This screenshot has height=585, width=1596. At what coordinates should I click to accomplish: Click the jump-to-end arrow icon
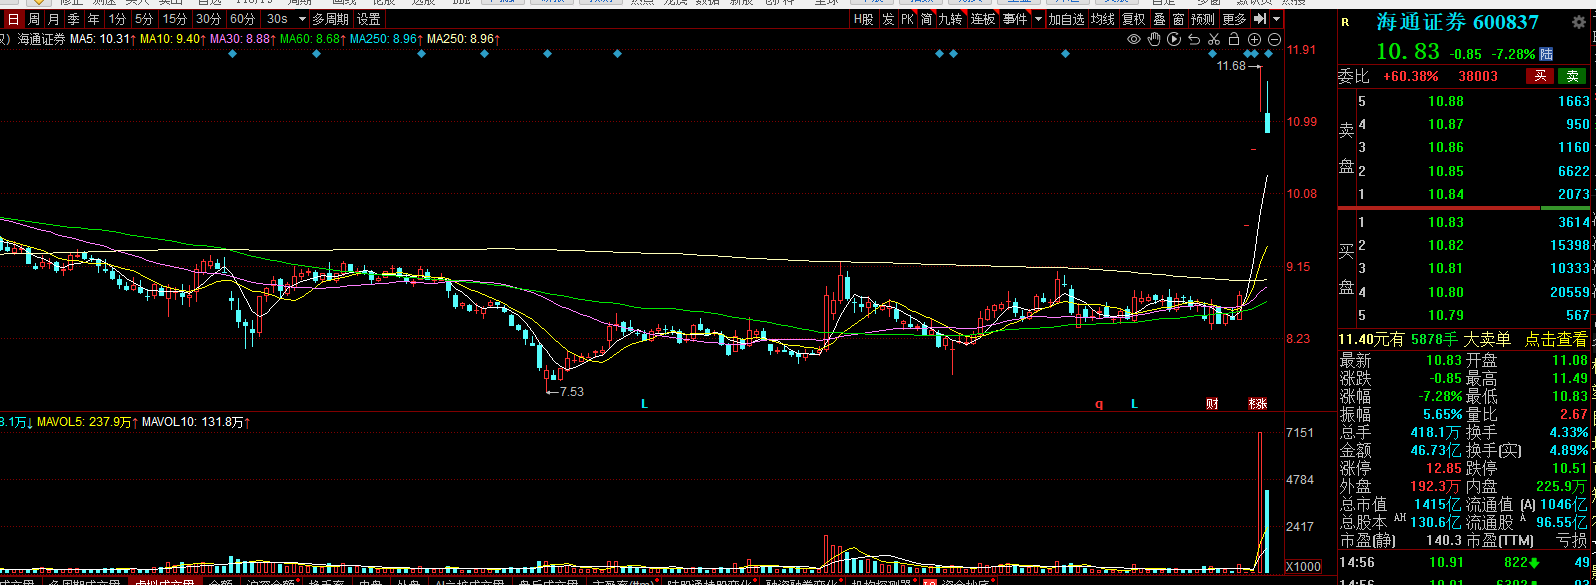pyautogui.click(x=1259, y=19)
